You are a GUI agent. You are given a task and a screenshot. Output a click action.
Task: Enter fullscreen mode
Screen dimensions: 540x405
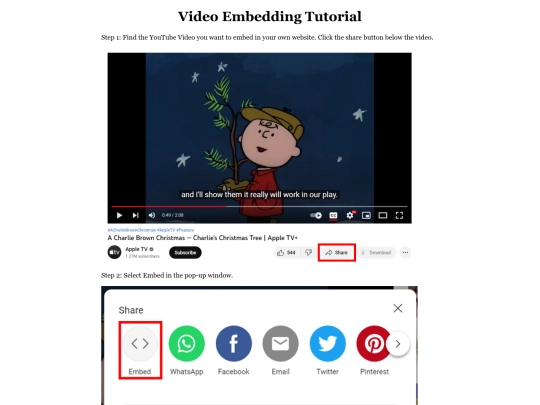point(399,215)
